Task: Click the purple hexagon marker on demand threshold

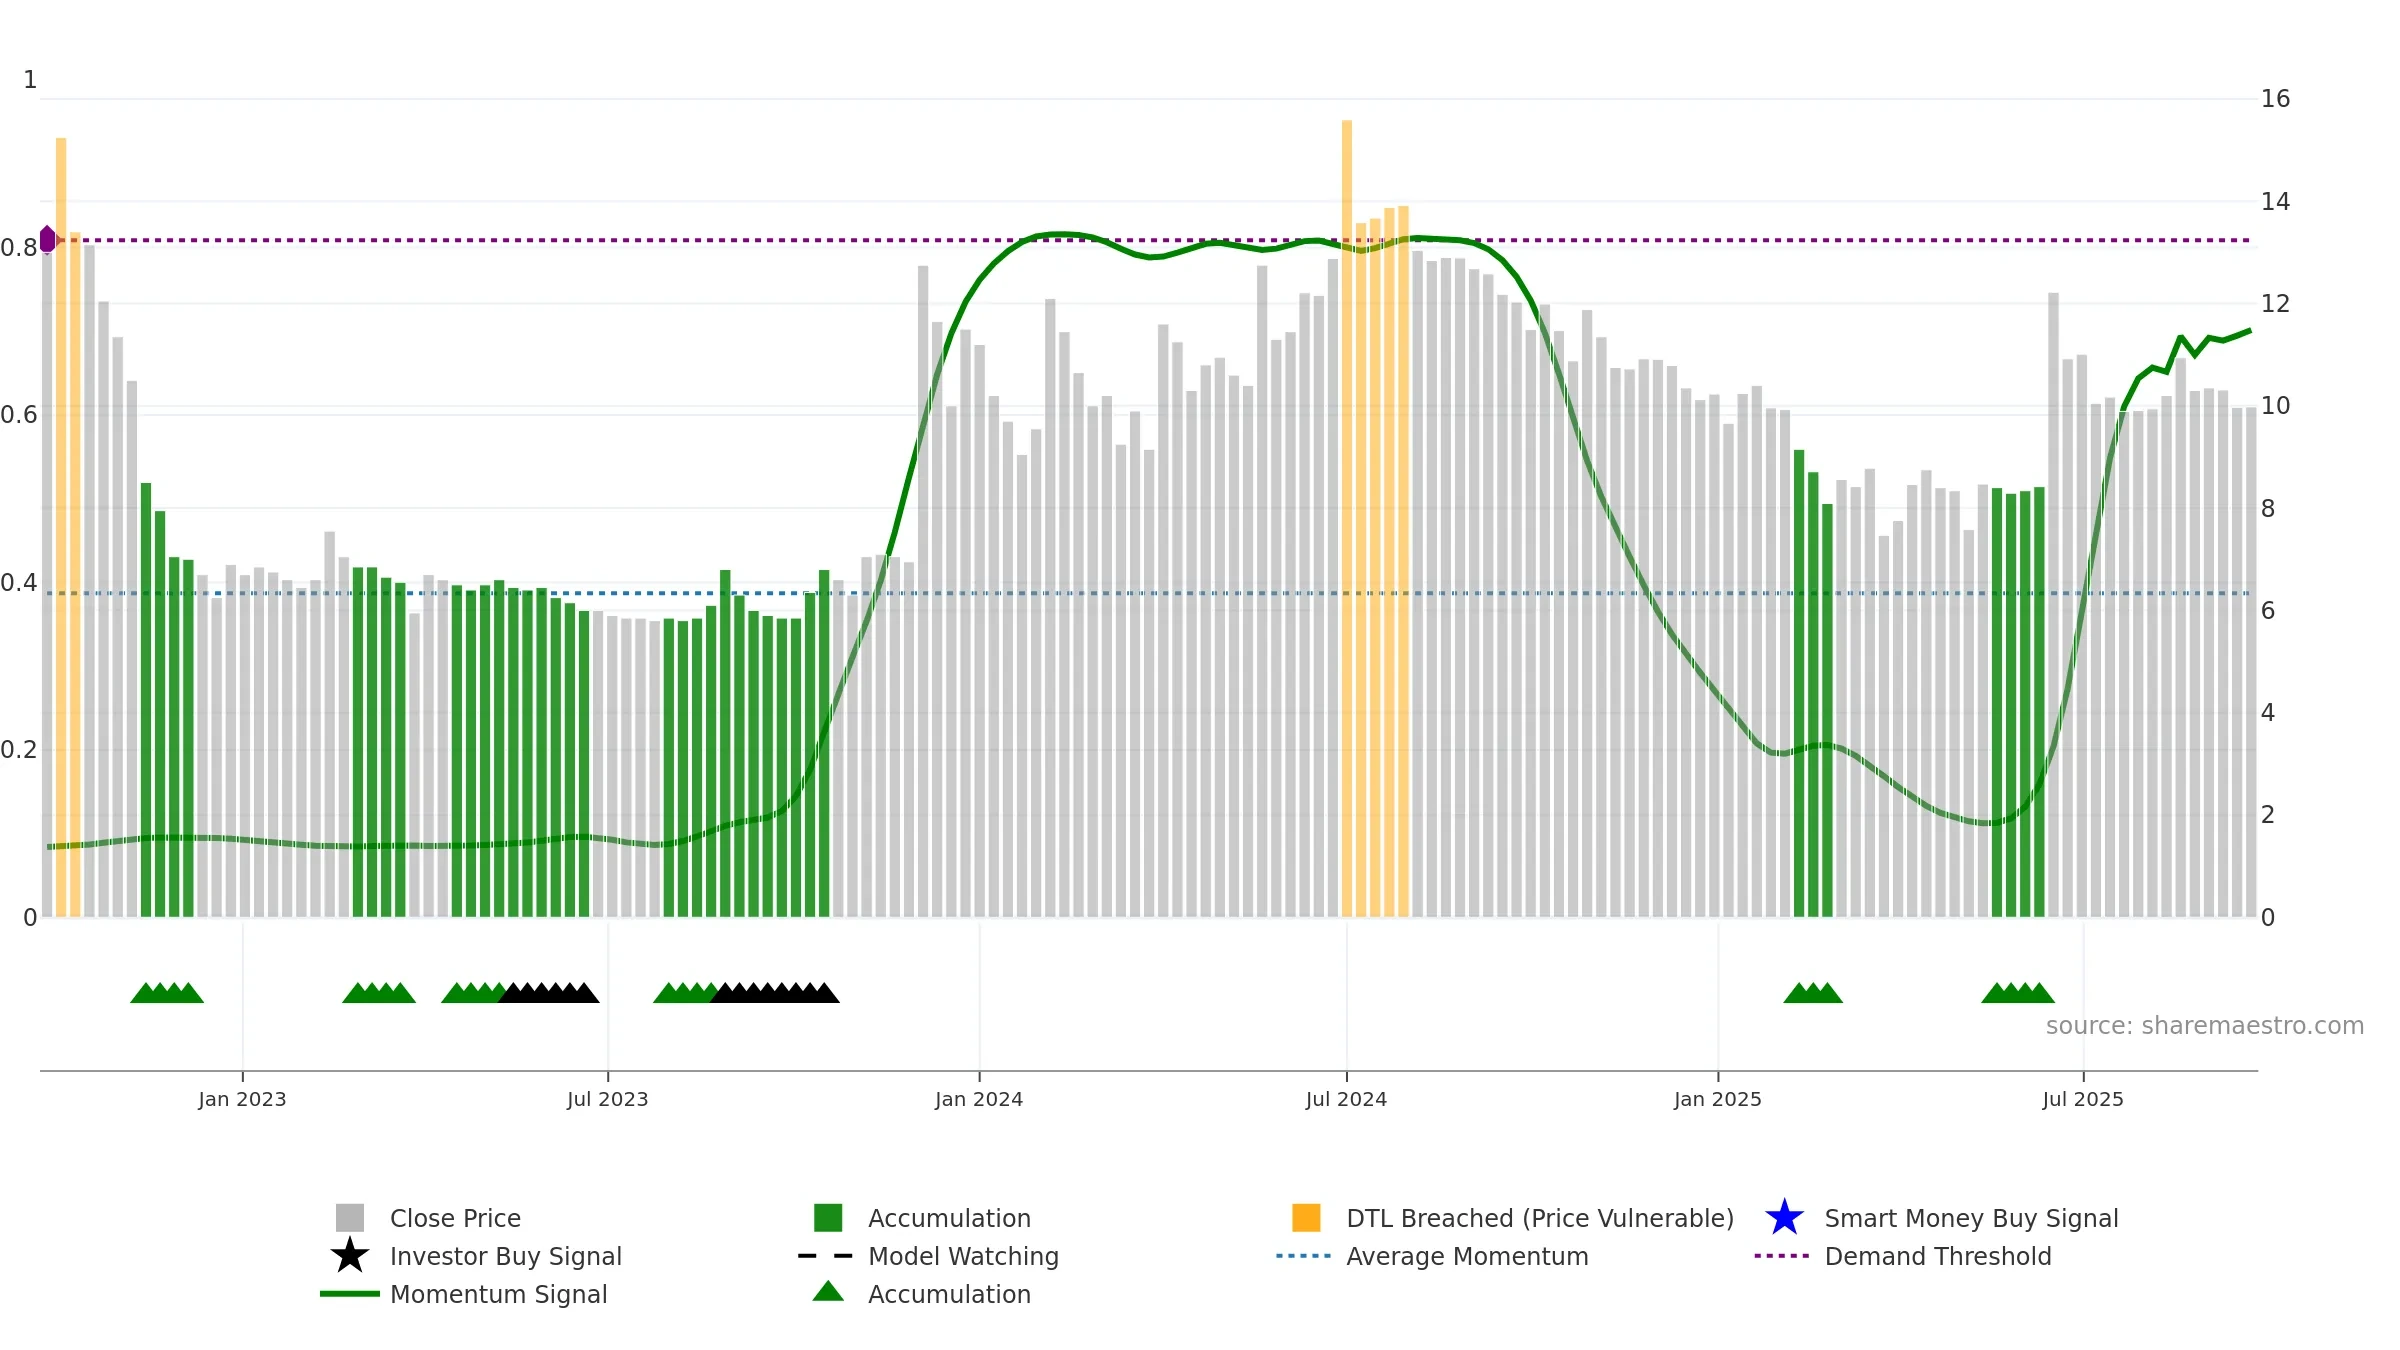Action: click(x=47, y=239)
